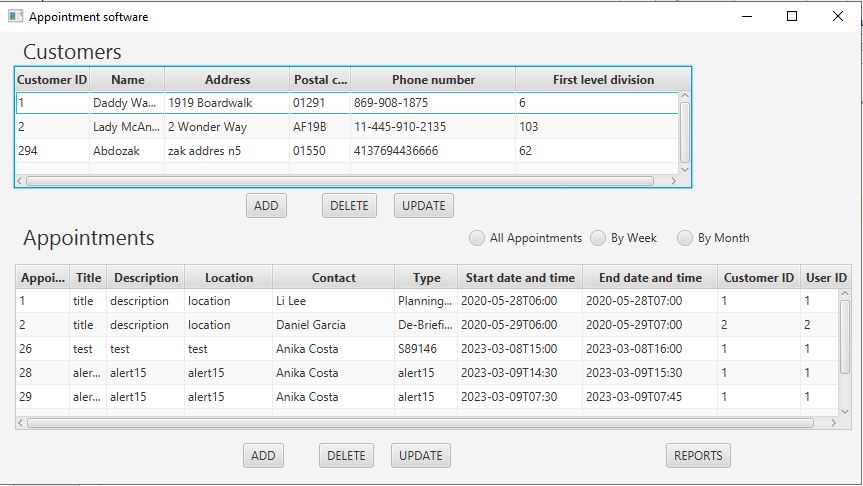Click Customers table scroll down arrow
Screen dimensions: 863x486
pyautogui.click(x=685, y=170)
